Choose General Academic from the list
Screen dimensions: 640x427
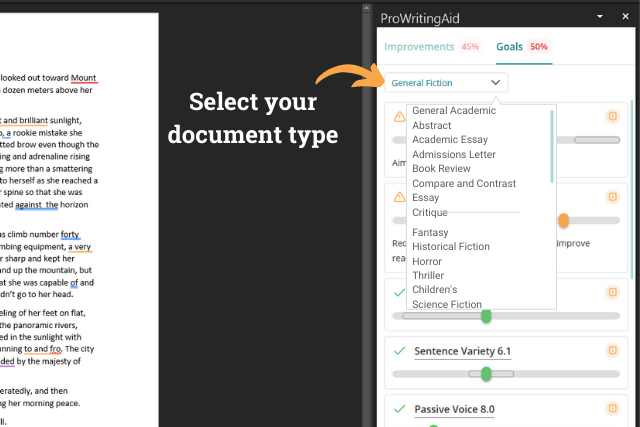click(454, 111)
